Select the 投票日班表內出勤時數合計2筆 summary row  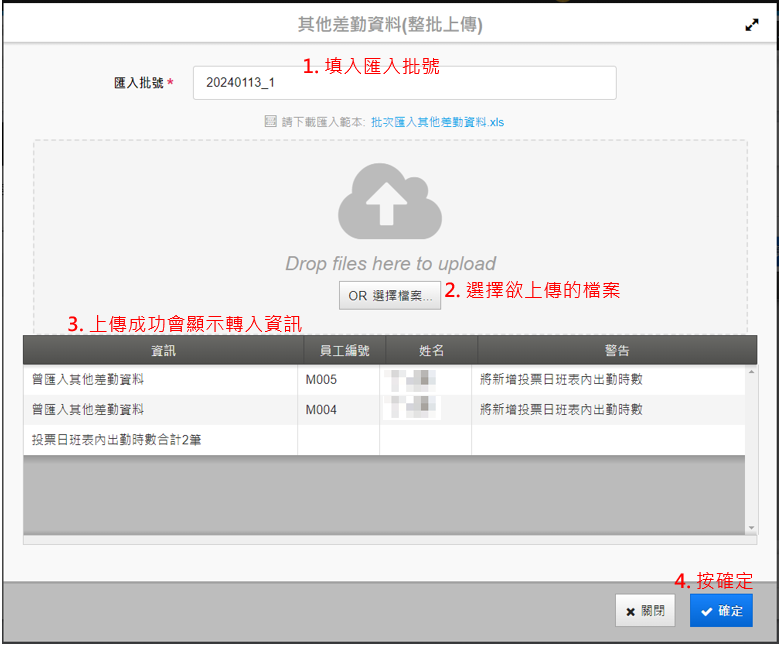click(117, 440)
